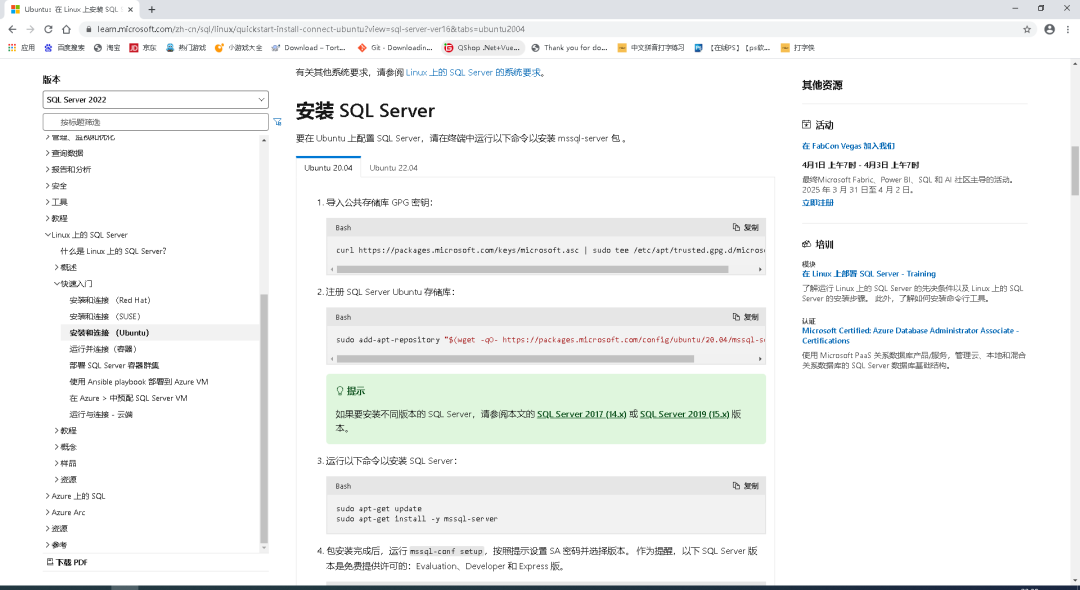Click the curl code block horizontal scrollbar
This screenshot has height=590, width=1080.
coord(532,269)
